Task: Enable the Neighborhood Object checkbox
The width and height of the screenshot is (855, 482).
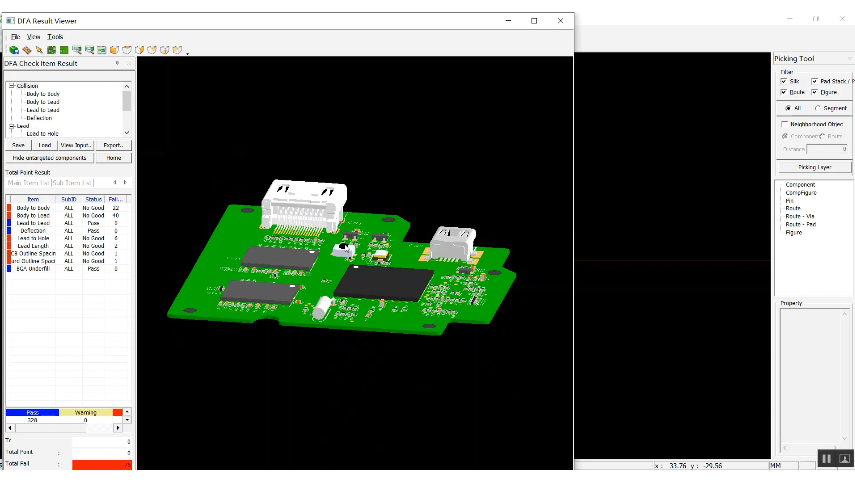Action: click(785, 124)
